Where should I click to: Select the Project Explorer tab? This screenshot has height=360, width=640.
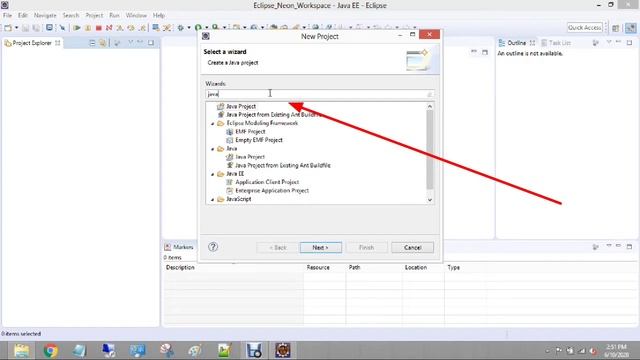(32, 43)
